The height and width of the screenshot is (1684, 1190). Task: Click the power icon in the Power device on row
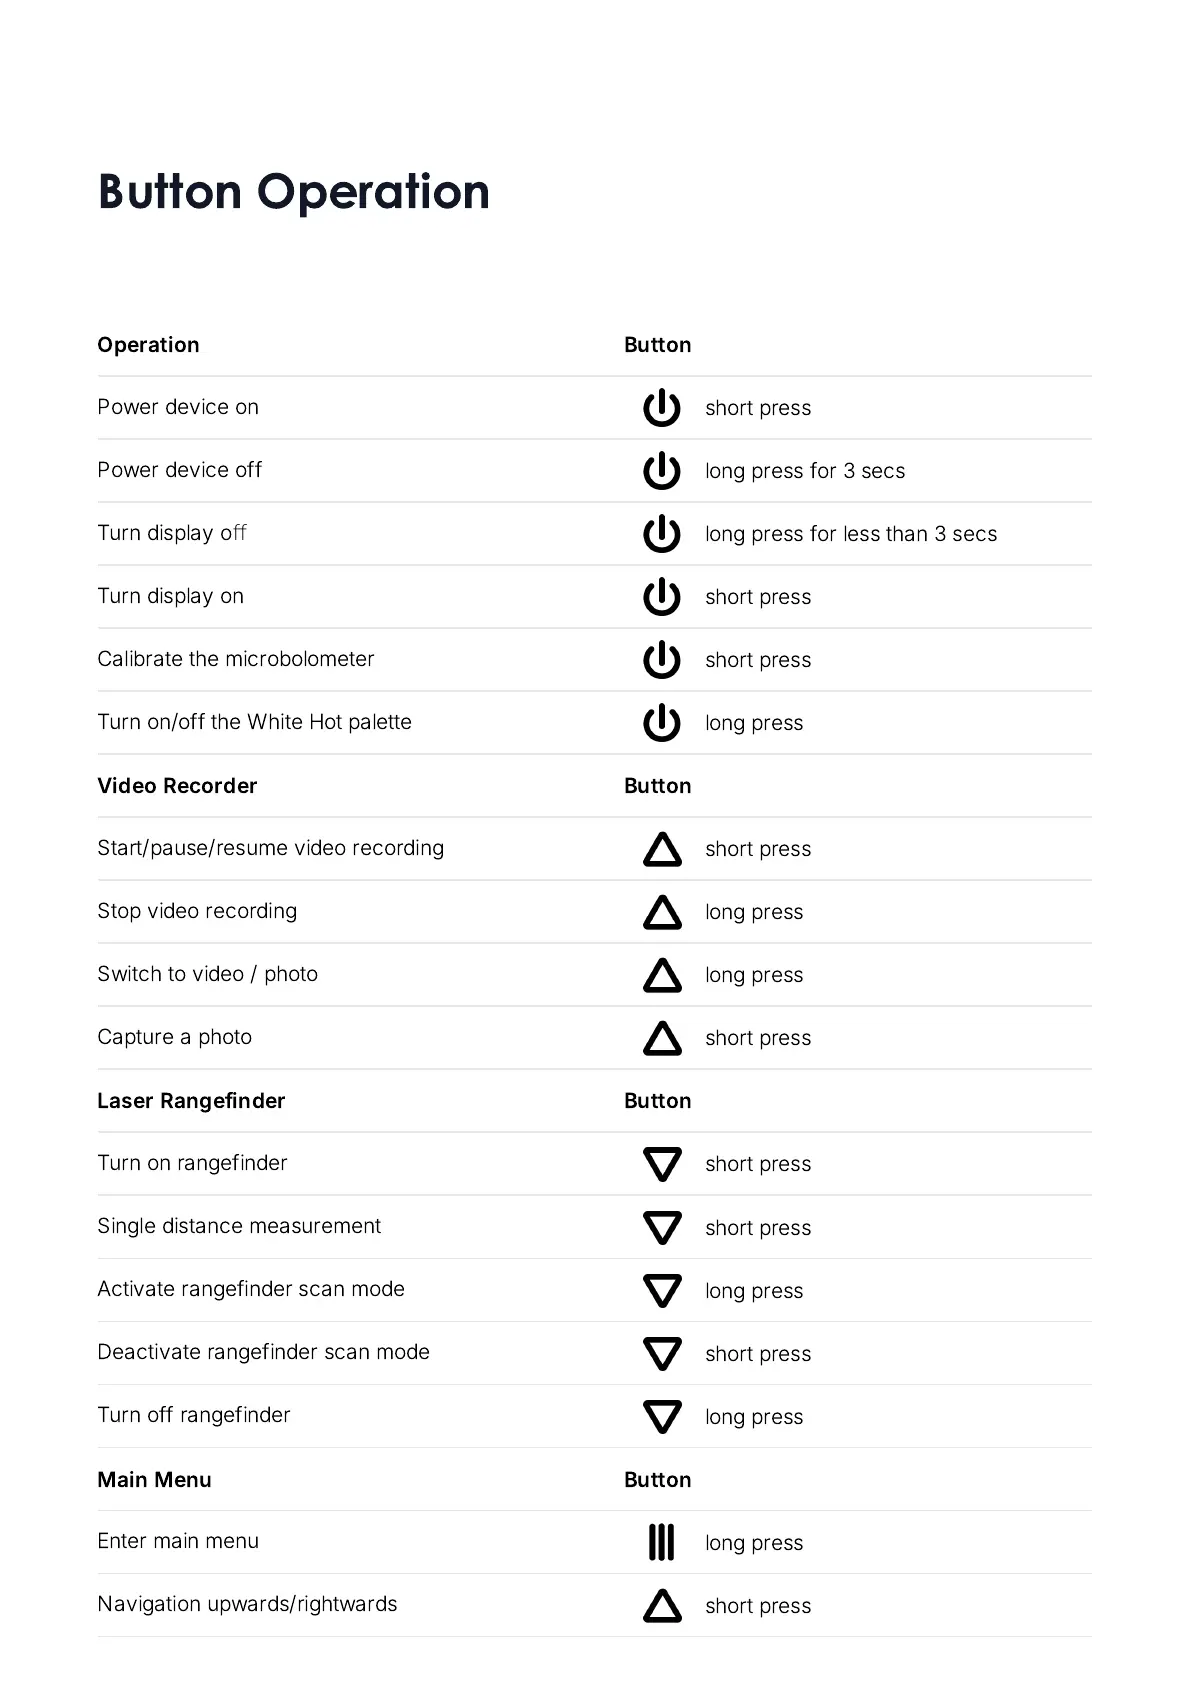click(x=661, y=408)
